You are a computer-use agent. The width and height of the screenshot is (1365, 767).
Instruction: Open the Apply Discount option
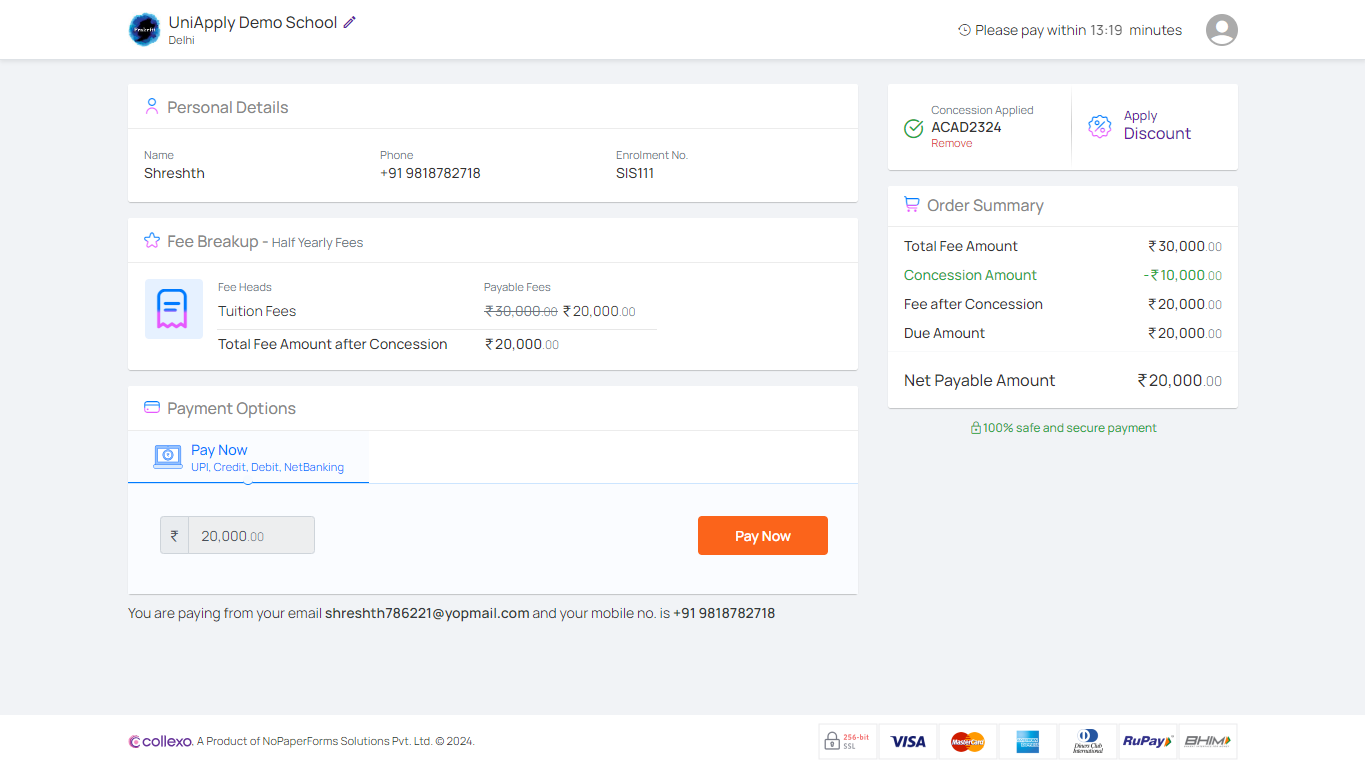pyautogui.click(x=1156, y=126)
